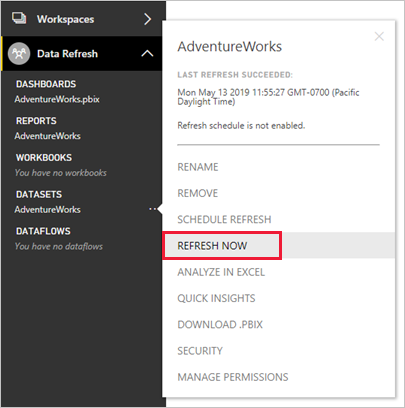Open Security settings for the dataset
The height and width of the screenshot is (408, 405).
[x=200, y=351]
